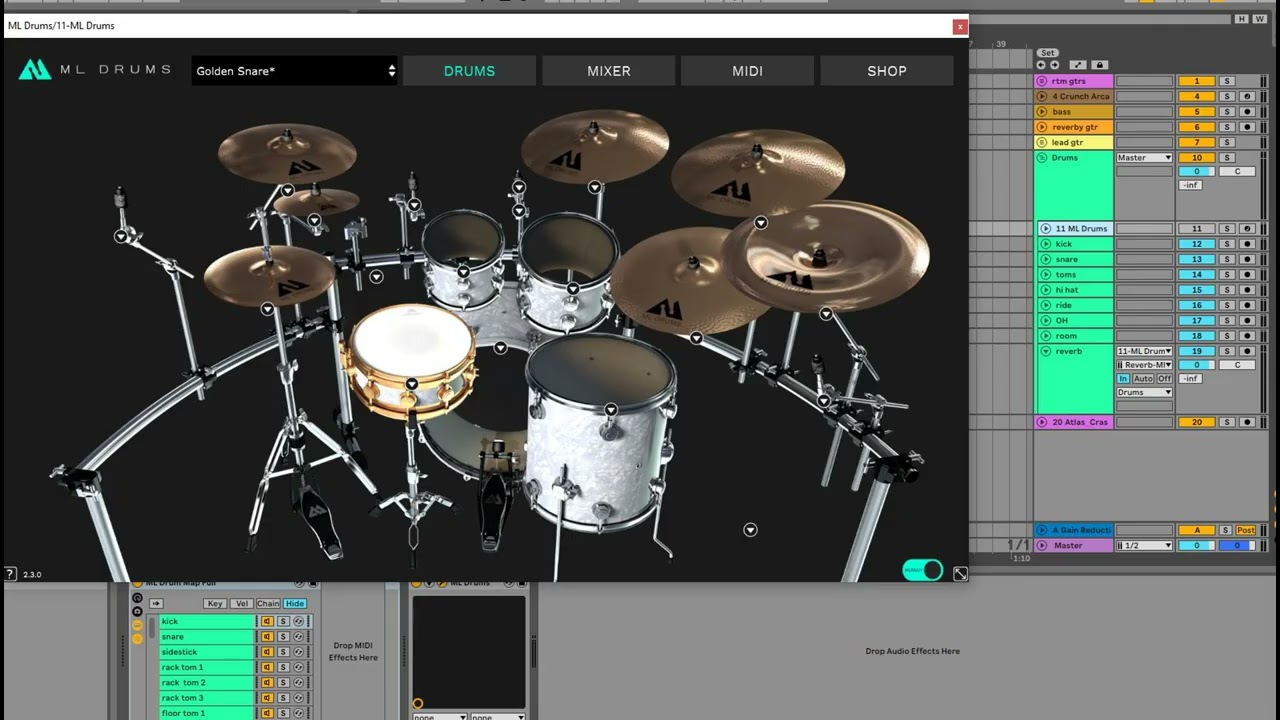1280x720 pixels.
Task: Click the Set locator button
Action: 1047,53
